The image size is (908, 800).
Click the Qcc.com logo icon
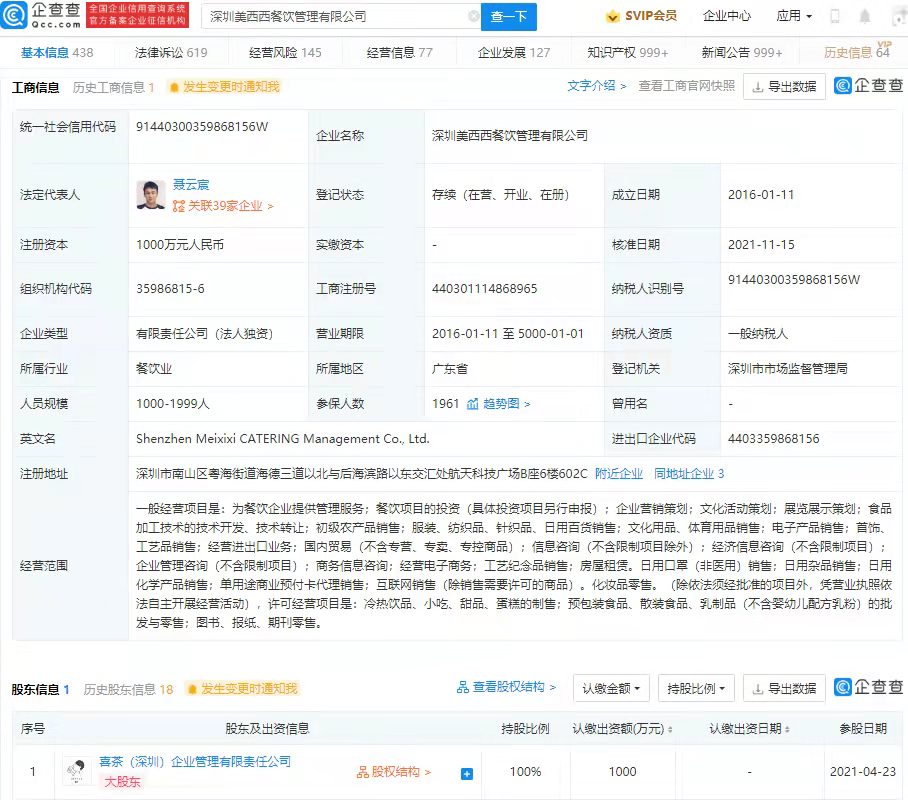[14, 15]
